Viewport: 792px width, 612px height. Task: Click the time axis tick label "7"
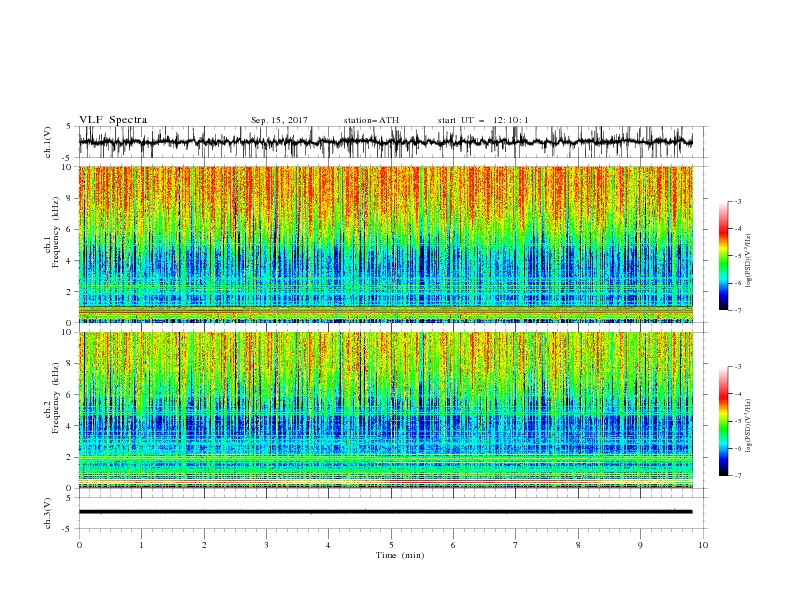pyautogui.click(x=516, y=545)
